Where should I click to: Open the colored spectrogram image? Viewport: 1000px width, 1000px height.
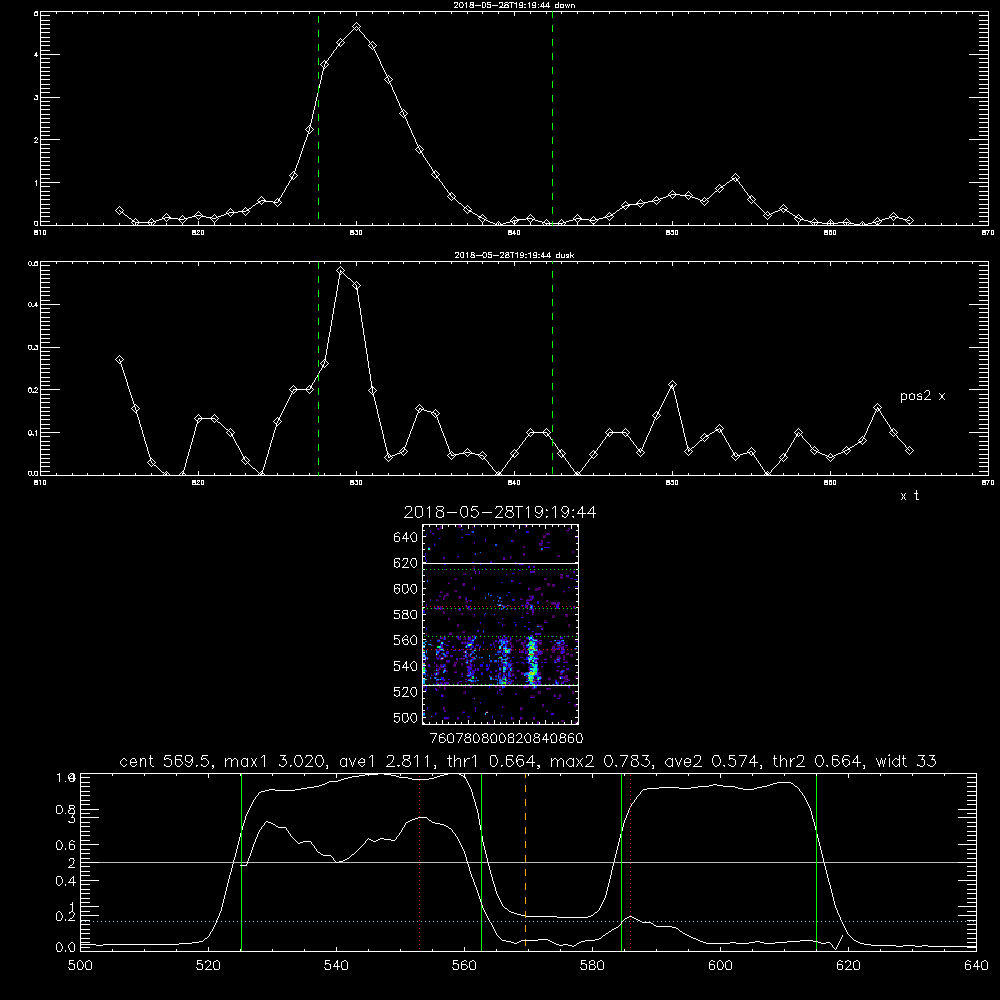500,624
